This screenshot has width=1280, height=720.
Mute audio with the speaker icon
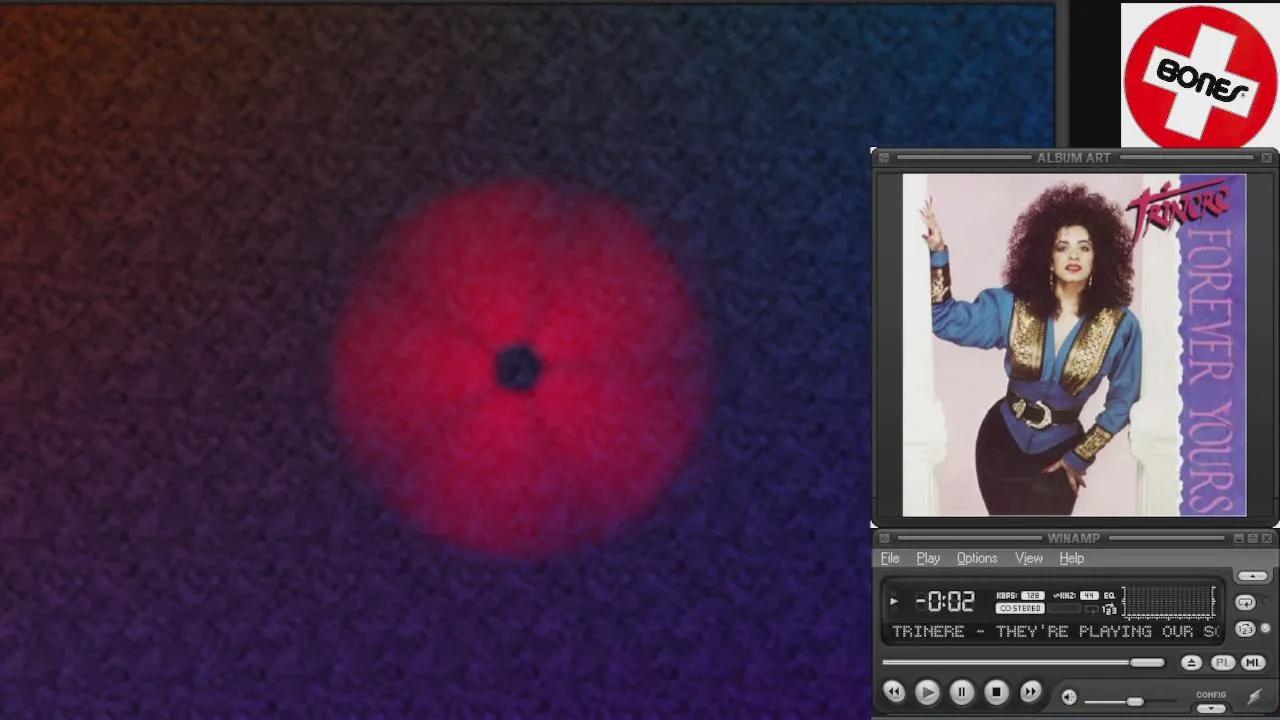(x=1069, y=697)
